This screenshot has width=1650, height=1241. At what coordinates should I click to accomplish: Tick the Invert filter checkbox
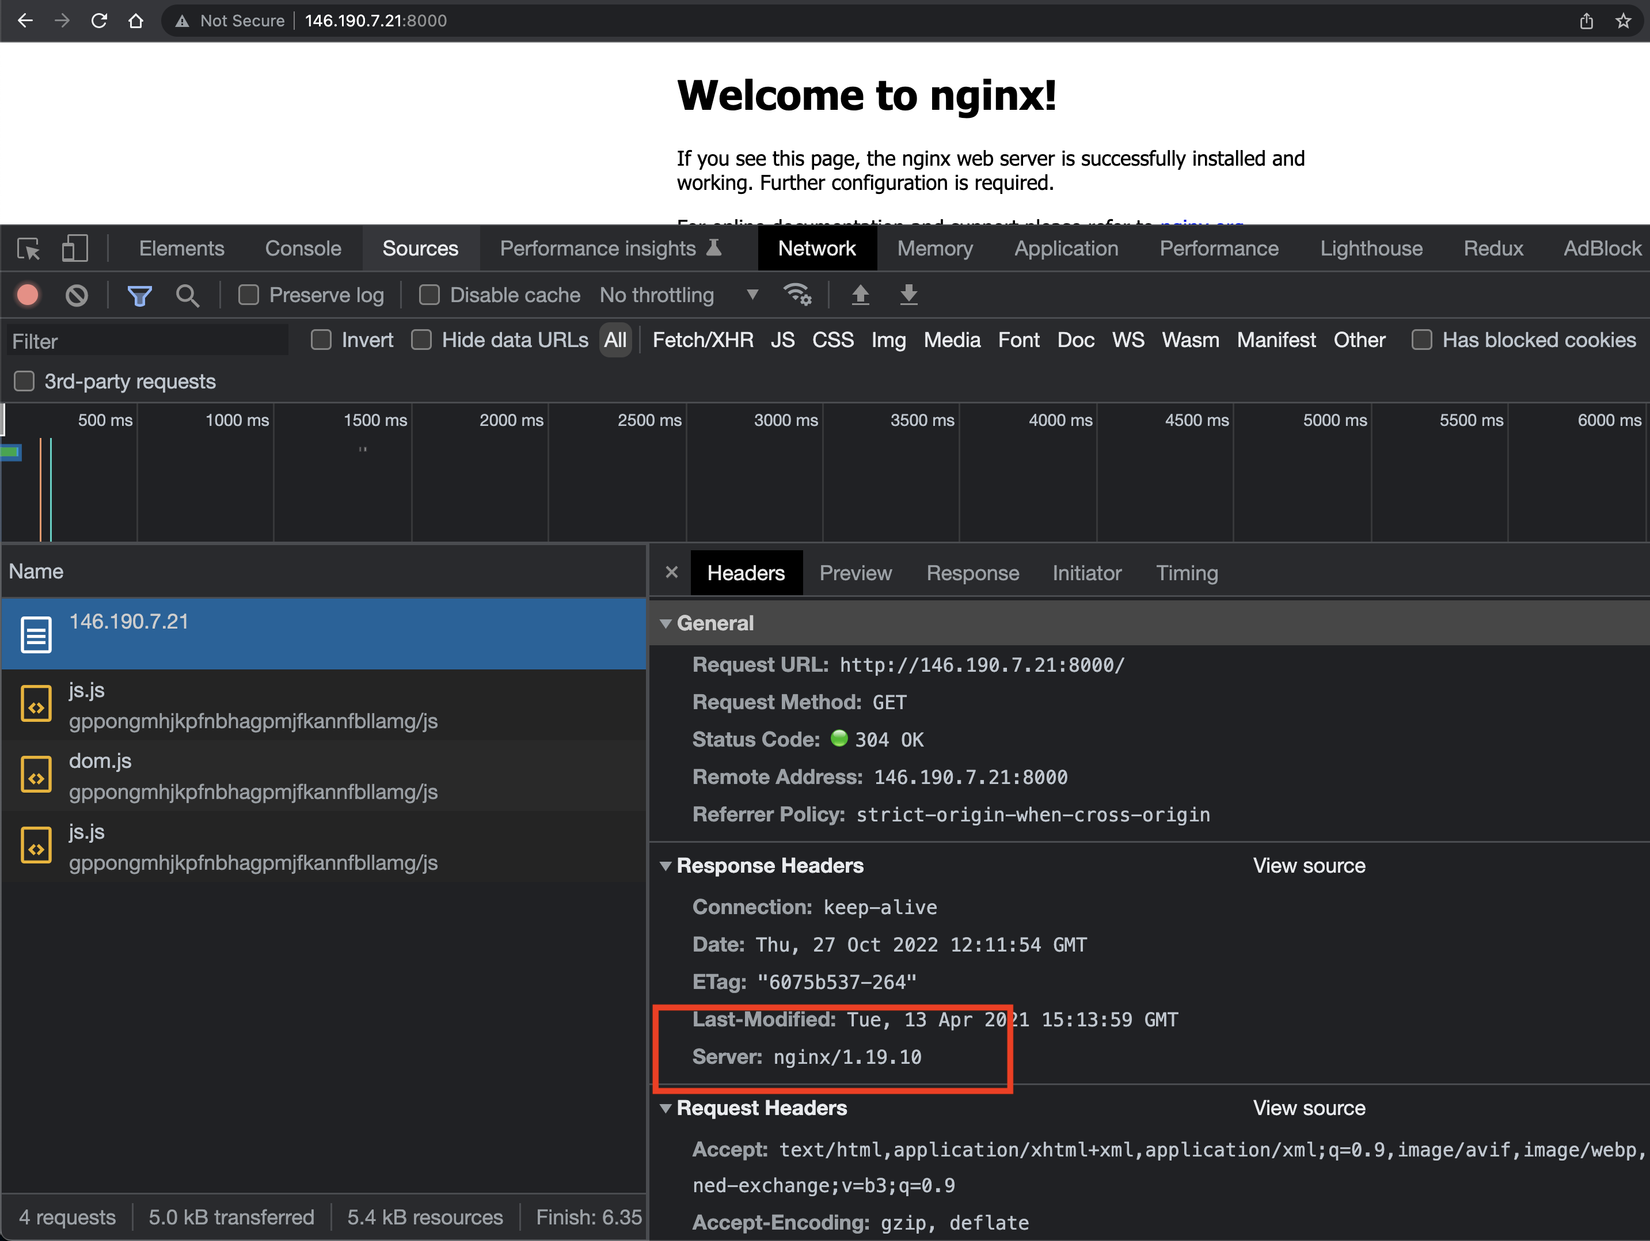(x=321, y=340)
